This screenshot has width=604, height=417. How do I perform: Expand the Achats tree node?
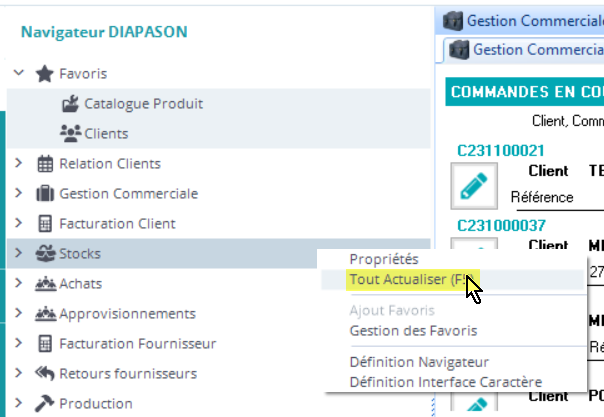click(x=18, y=283)
